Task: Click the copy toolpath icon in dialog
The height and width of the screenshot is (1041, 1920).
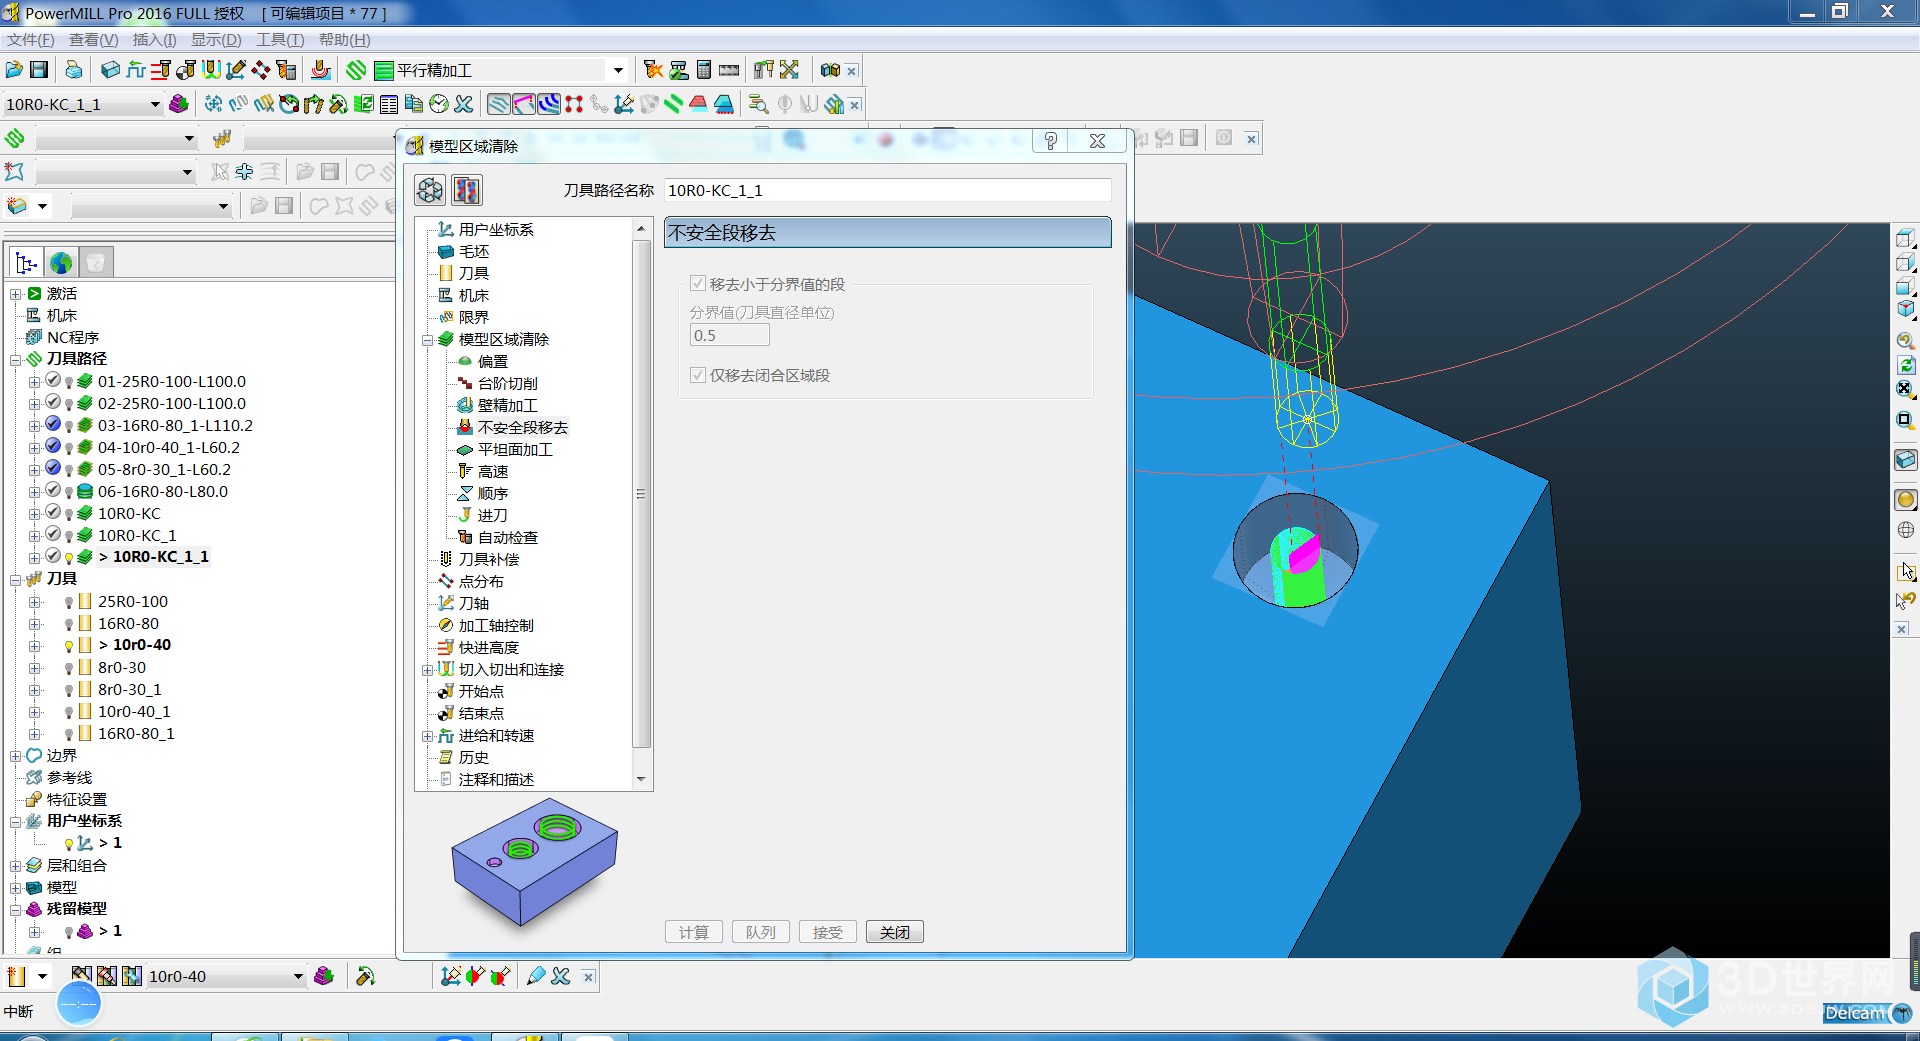Action: 467,190
